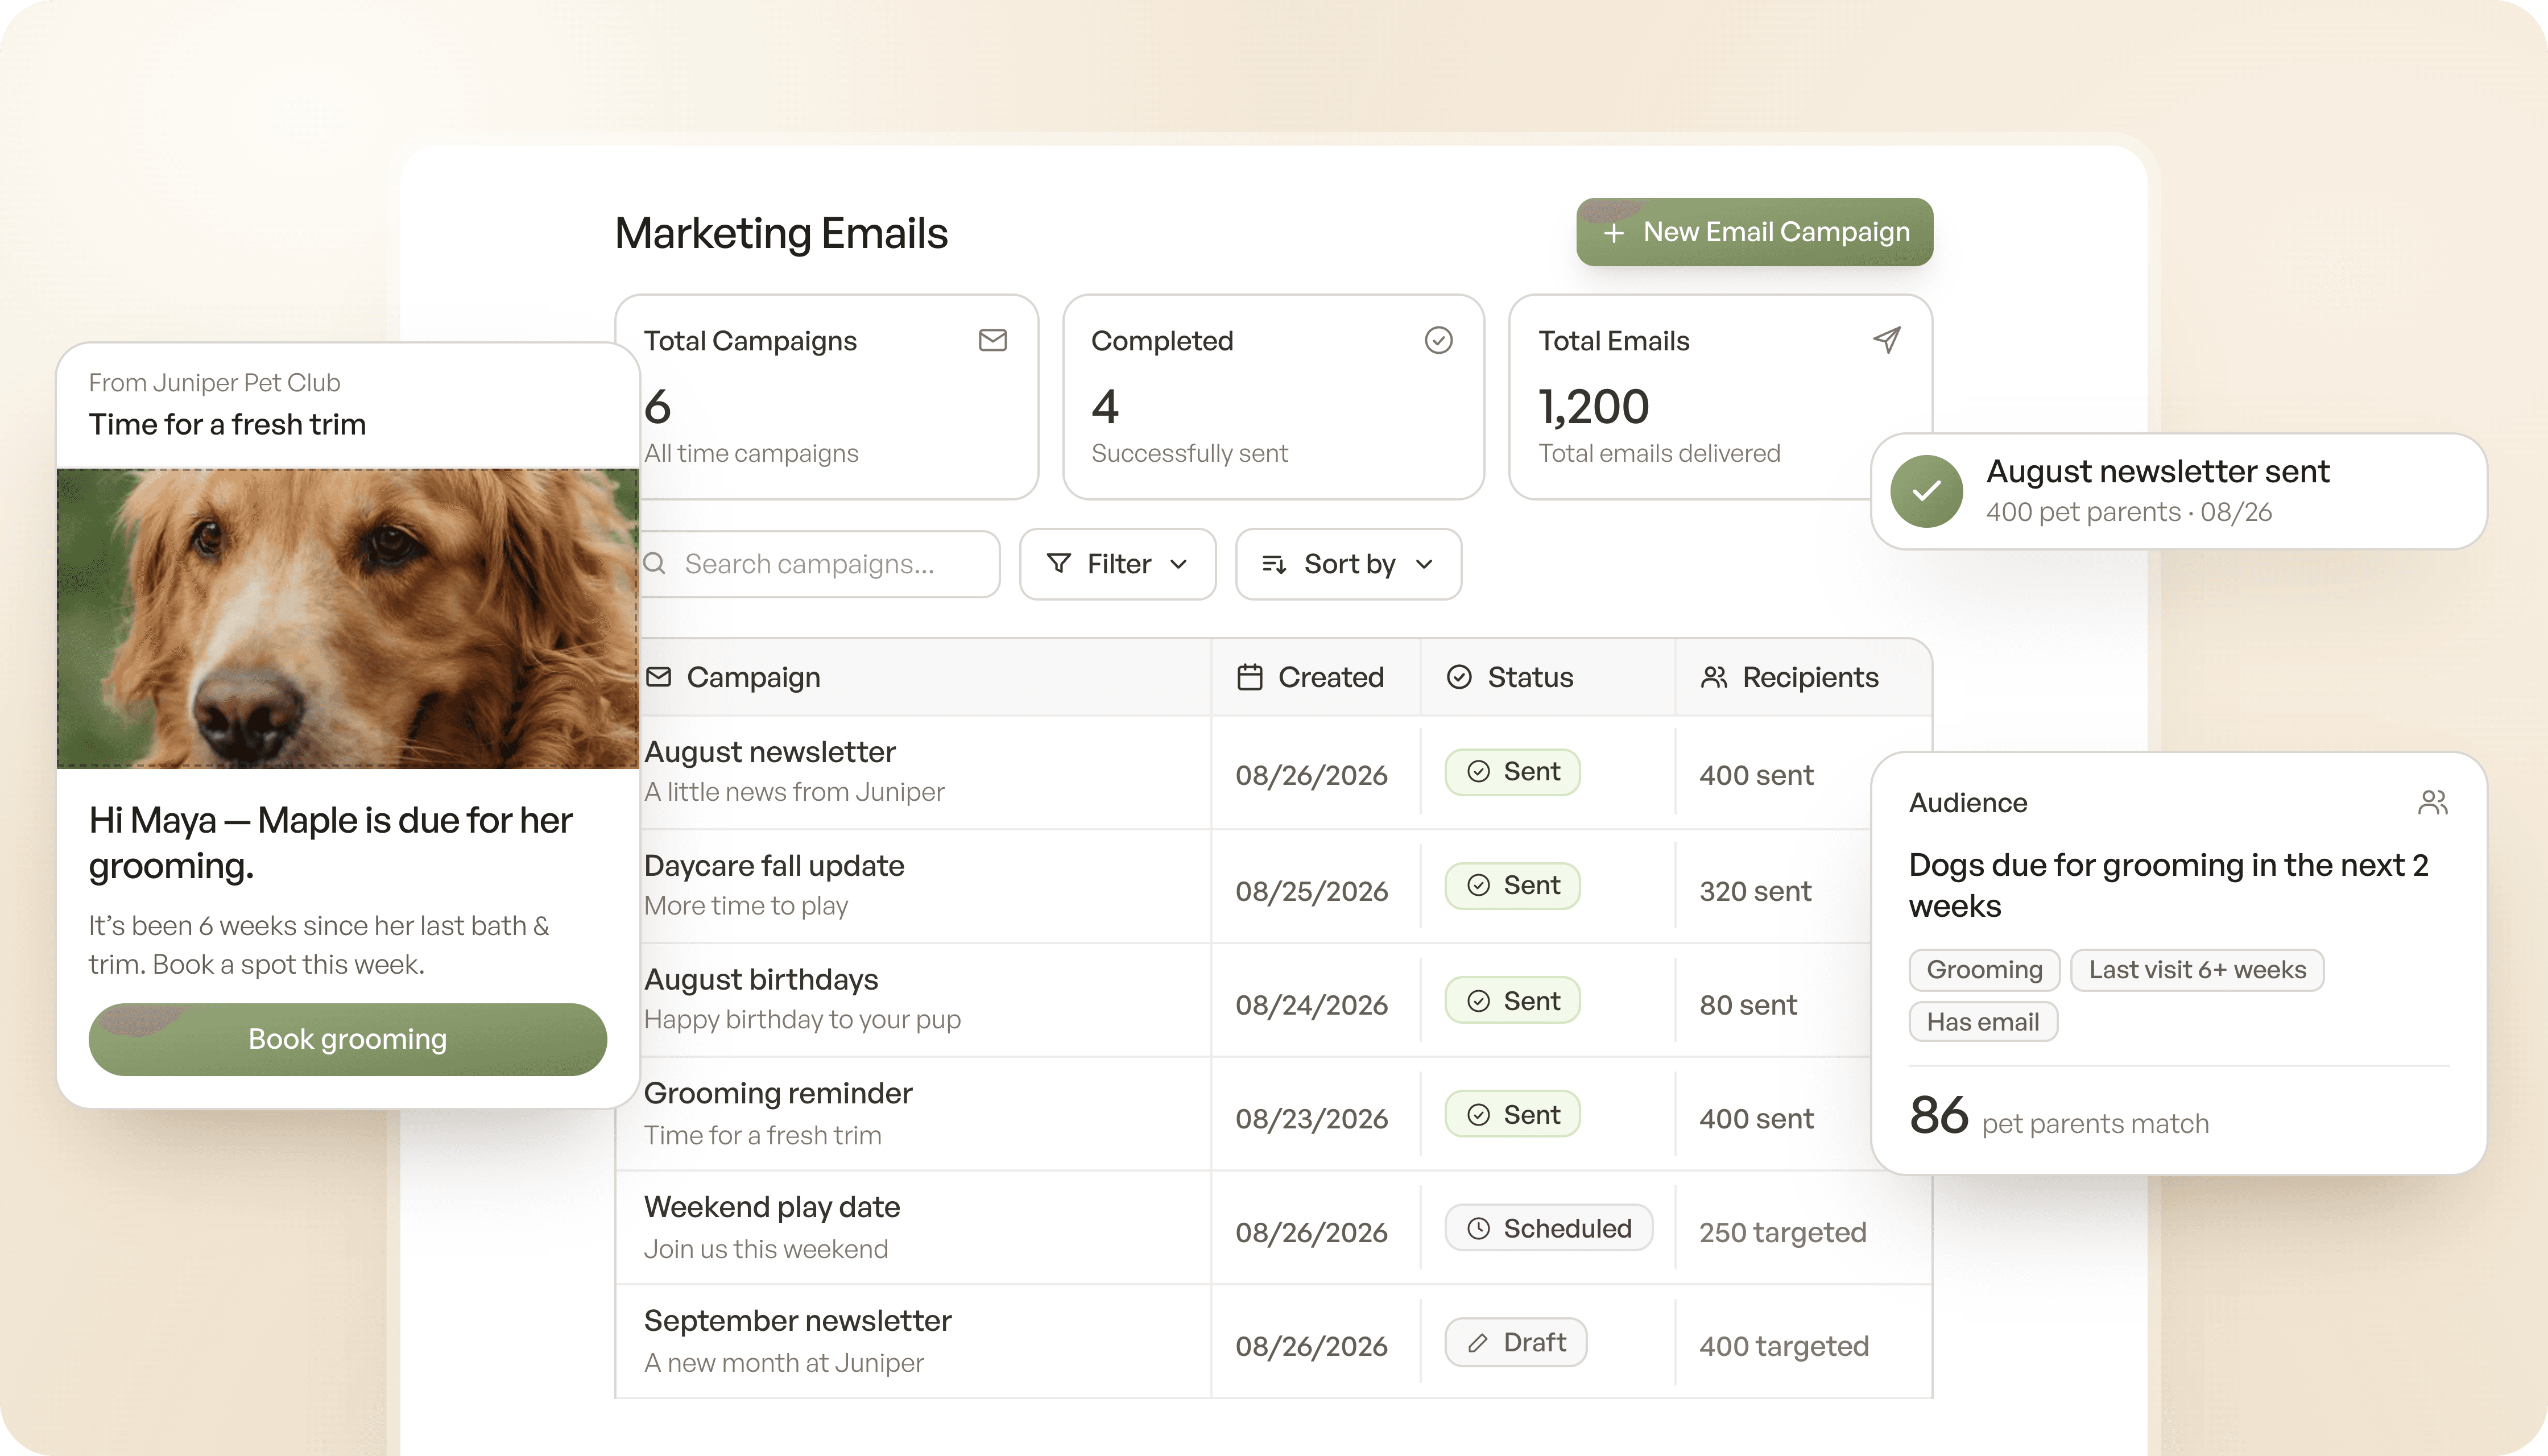2548x1456 pixels.
Task: Click the Sort by chevron arrow
Action: 1424,564
